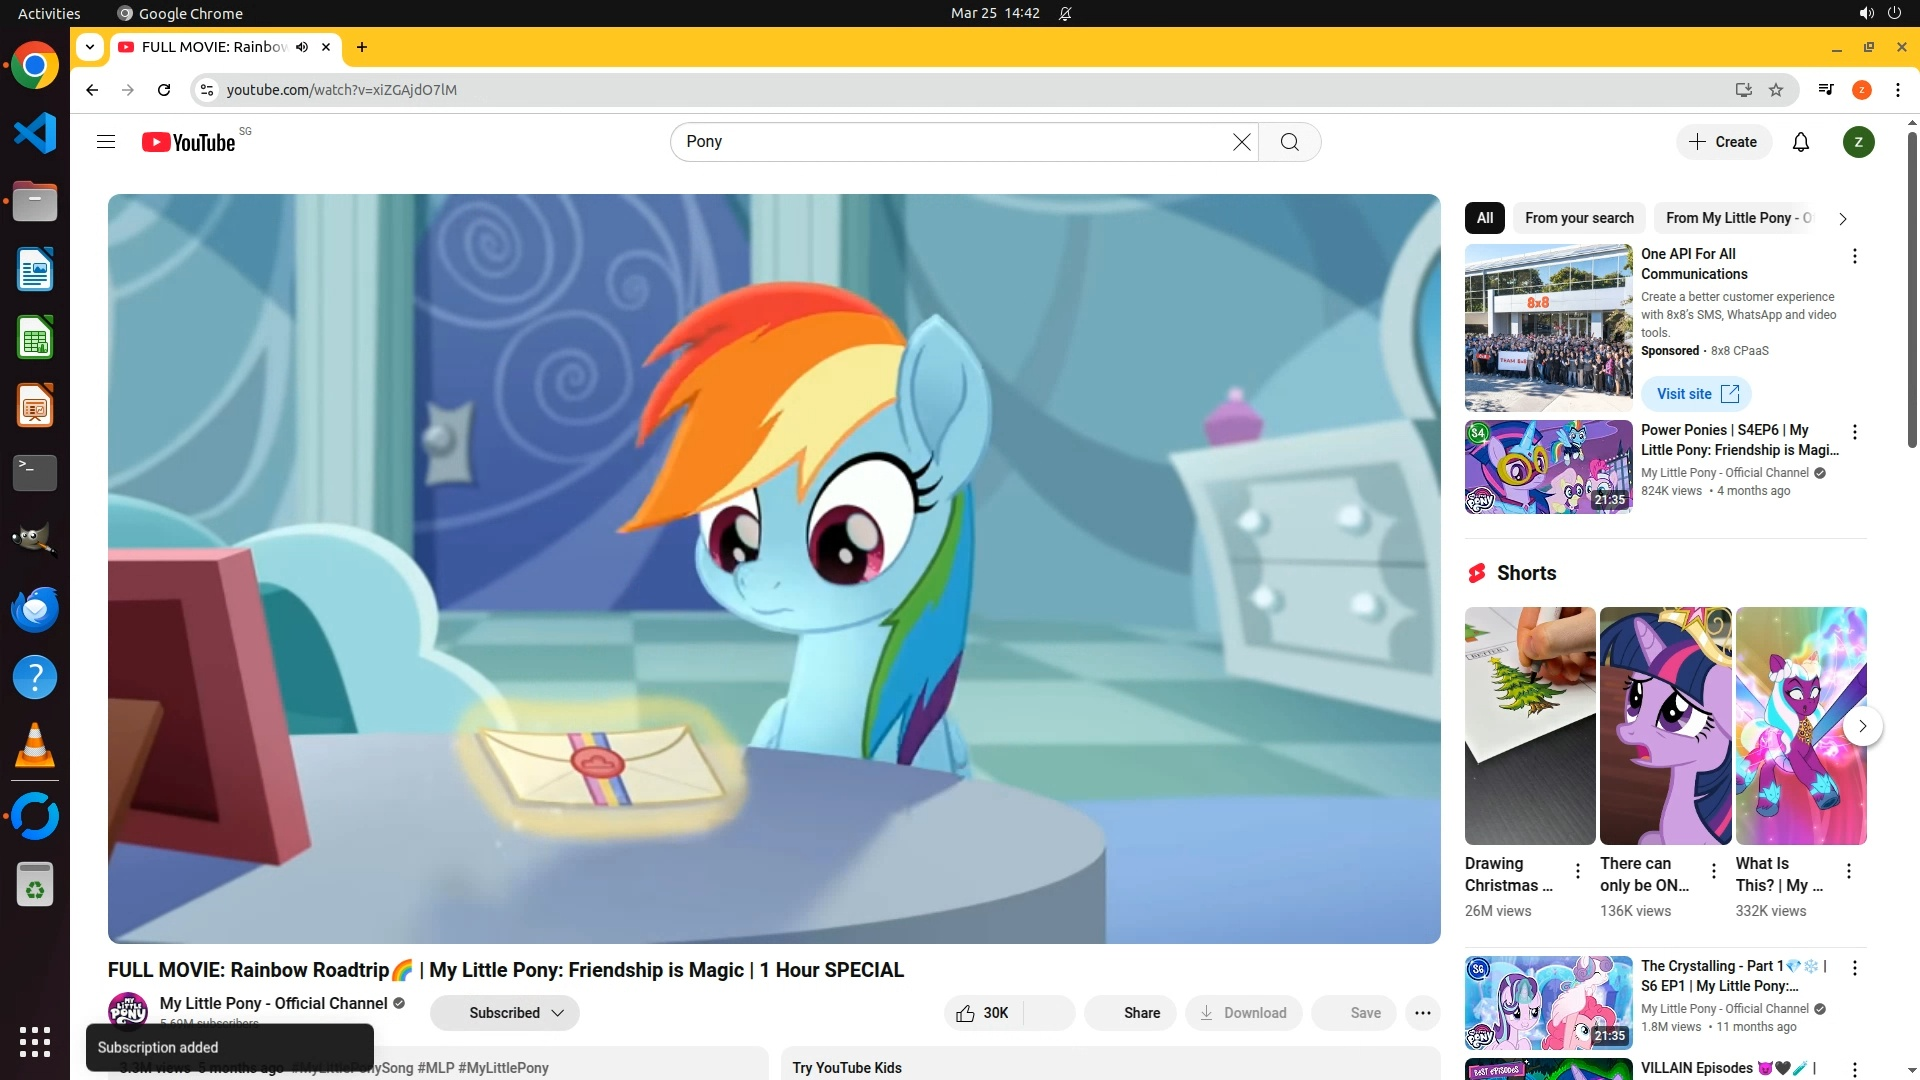Bookmark this page with star icon
The width and height of the screenshot is (1920, 1080).
1776,90
